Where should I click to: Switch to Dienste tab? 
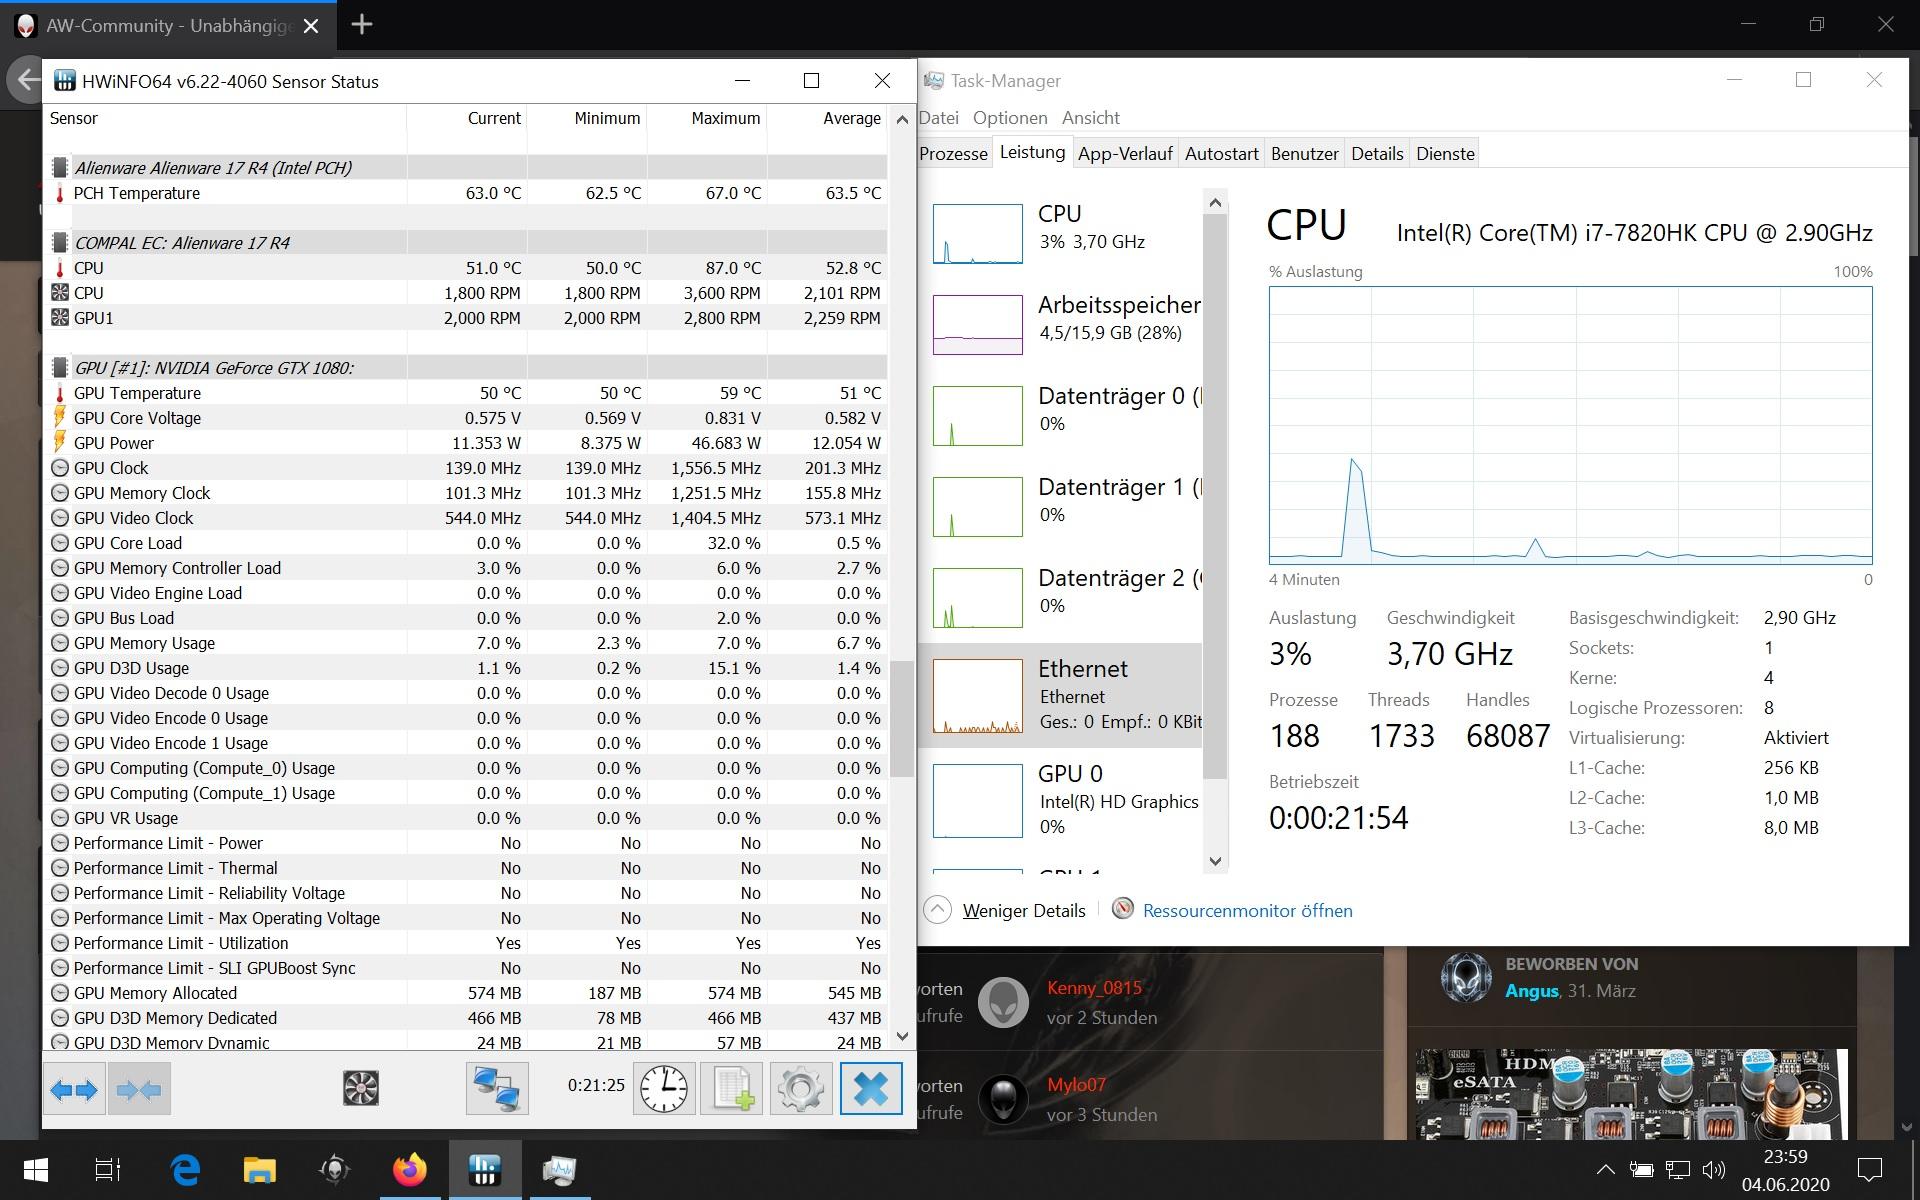tap(1445, 154)
